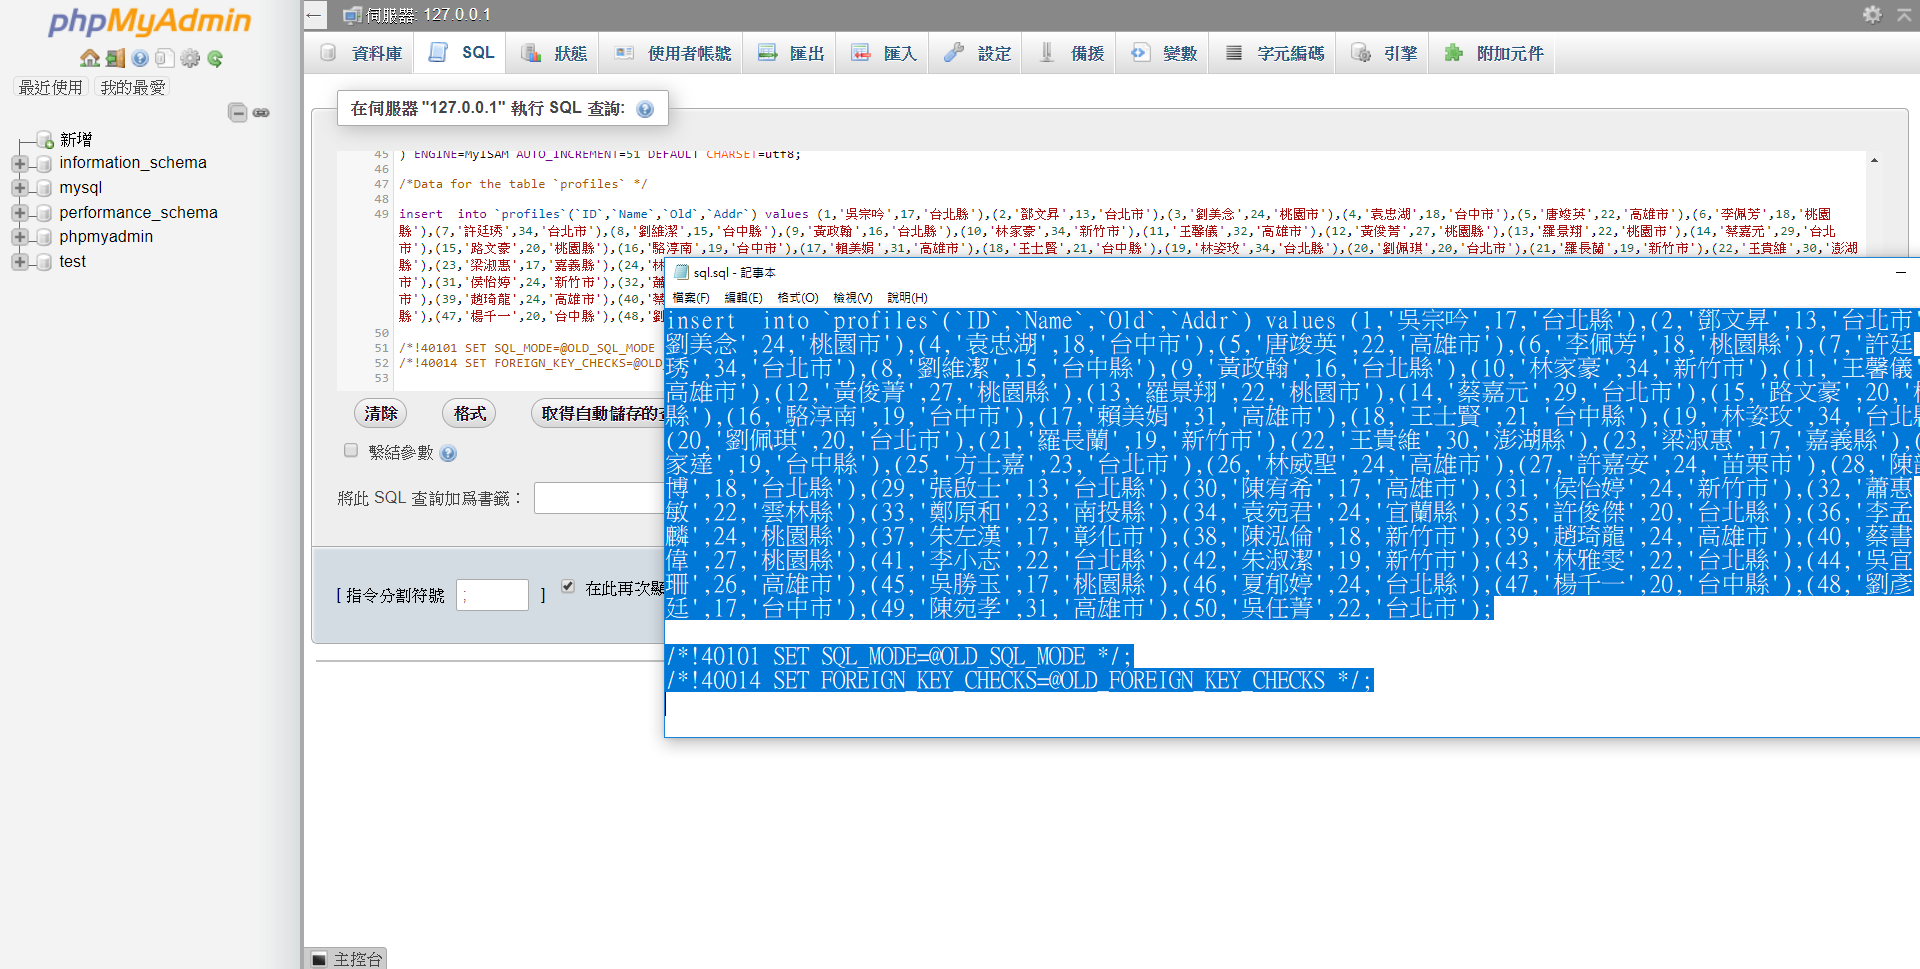Uncheck the 在此再次顯示 checkbox
The height and width of the screenshot is (969, 1920).
(568, 587)
